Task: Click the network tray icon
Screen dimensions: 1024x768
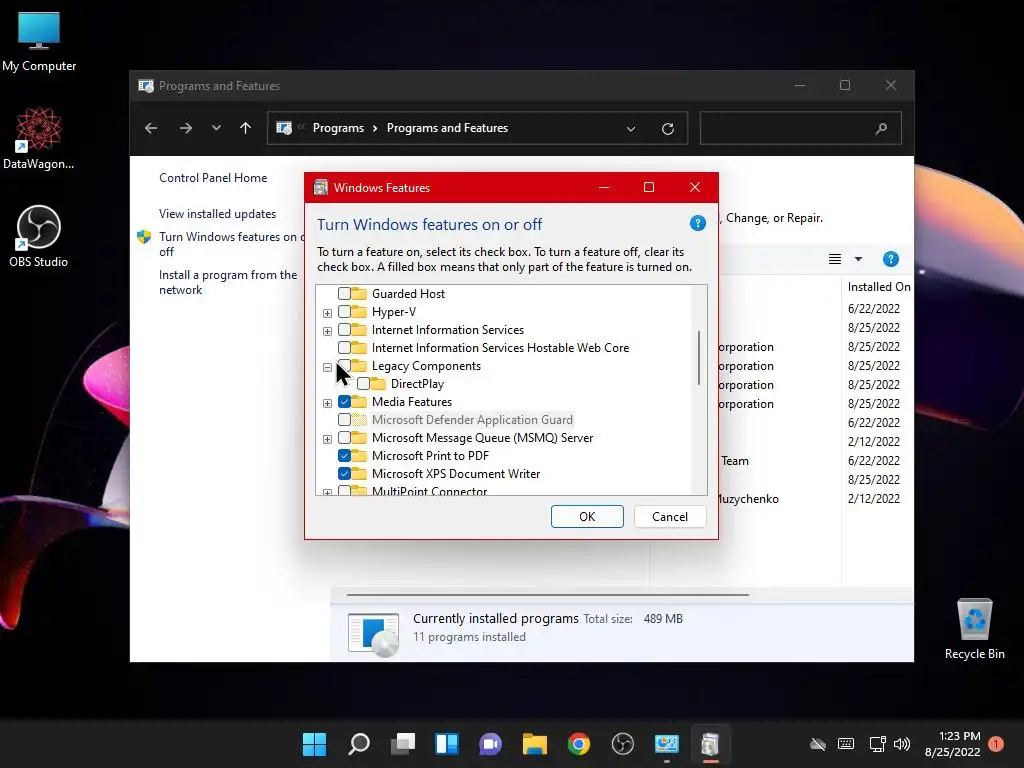Action: point(877,744)
